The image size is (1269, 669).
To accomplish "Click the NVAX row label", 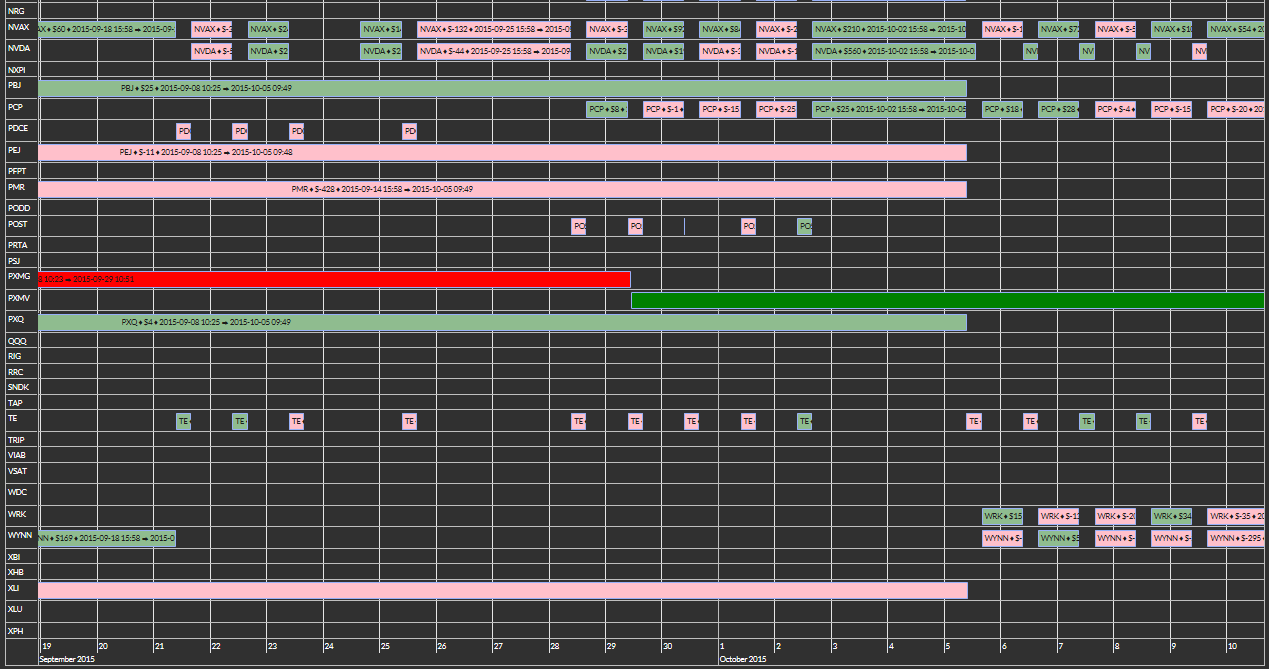I will (x=18, y=27).
